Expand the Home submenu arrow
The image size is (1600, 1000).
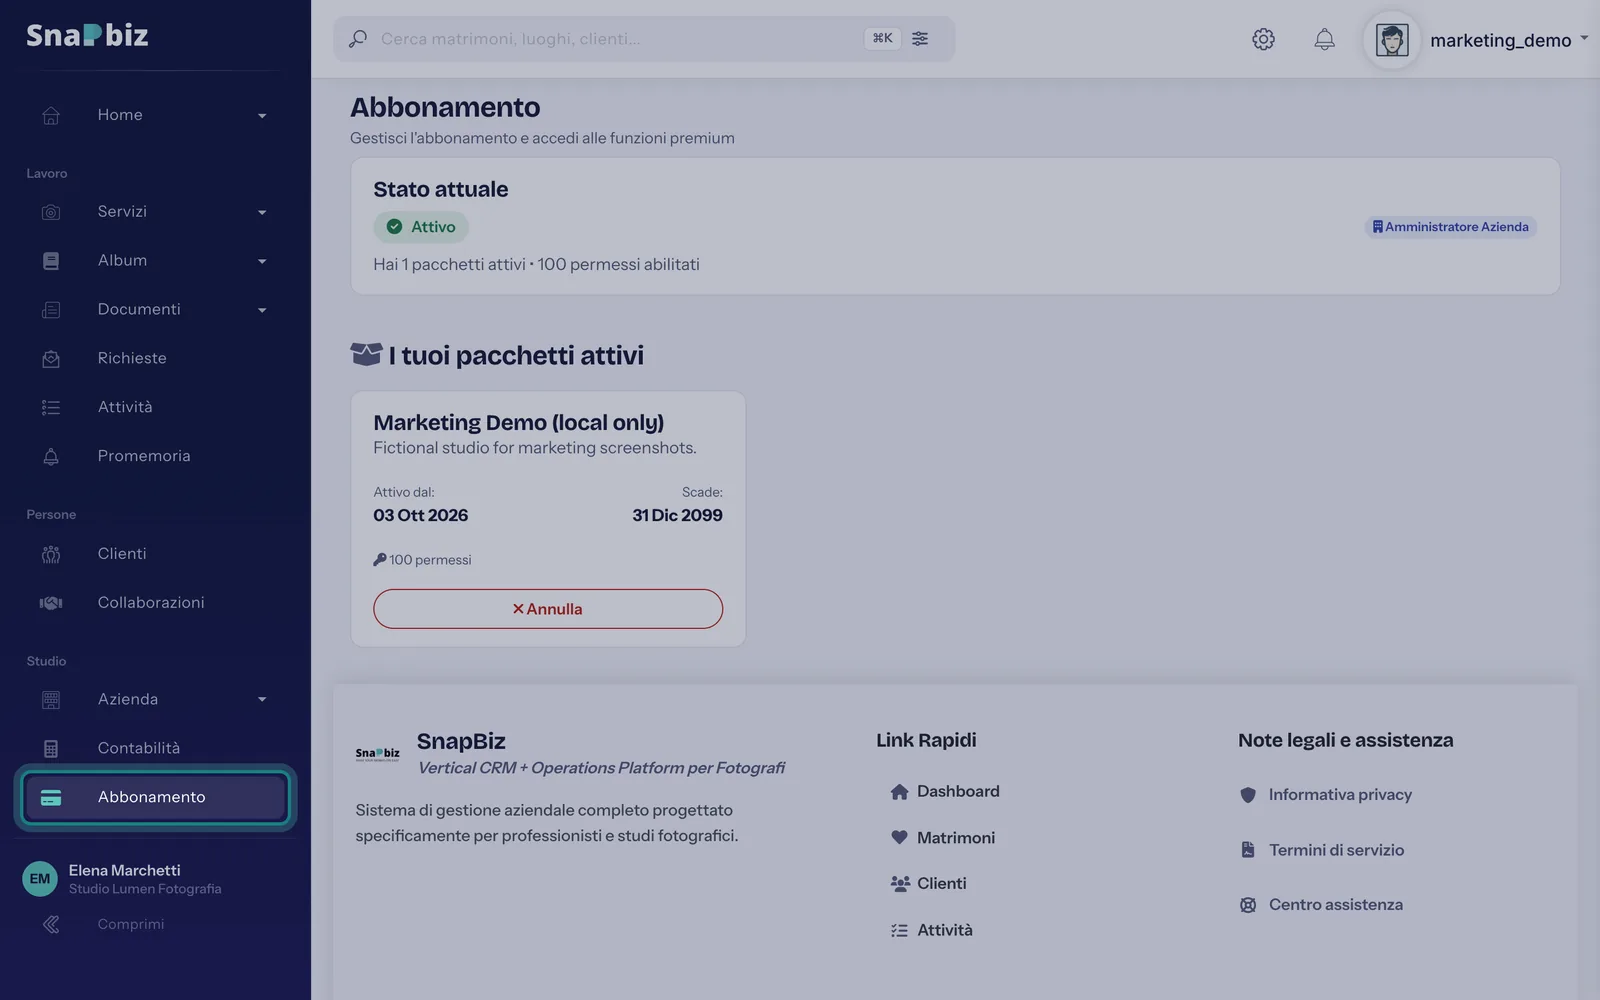tap(262, 116)
